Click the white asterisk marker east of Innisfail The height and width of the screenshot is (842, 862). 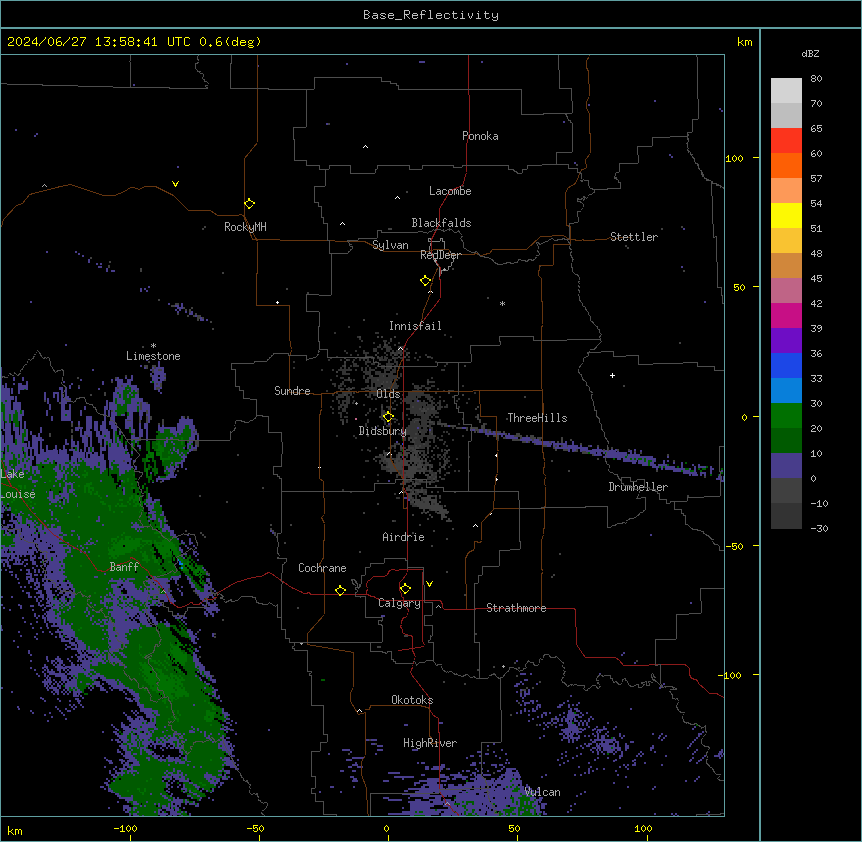tap(502, 303)
